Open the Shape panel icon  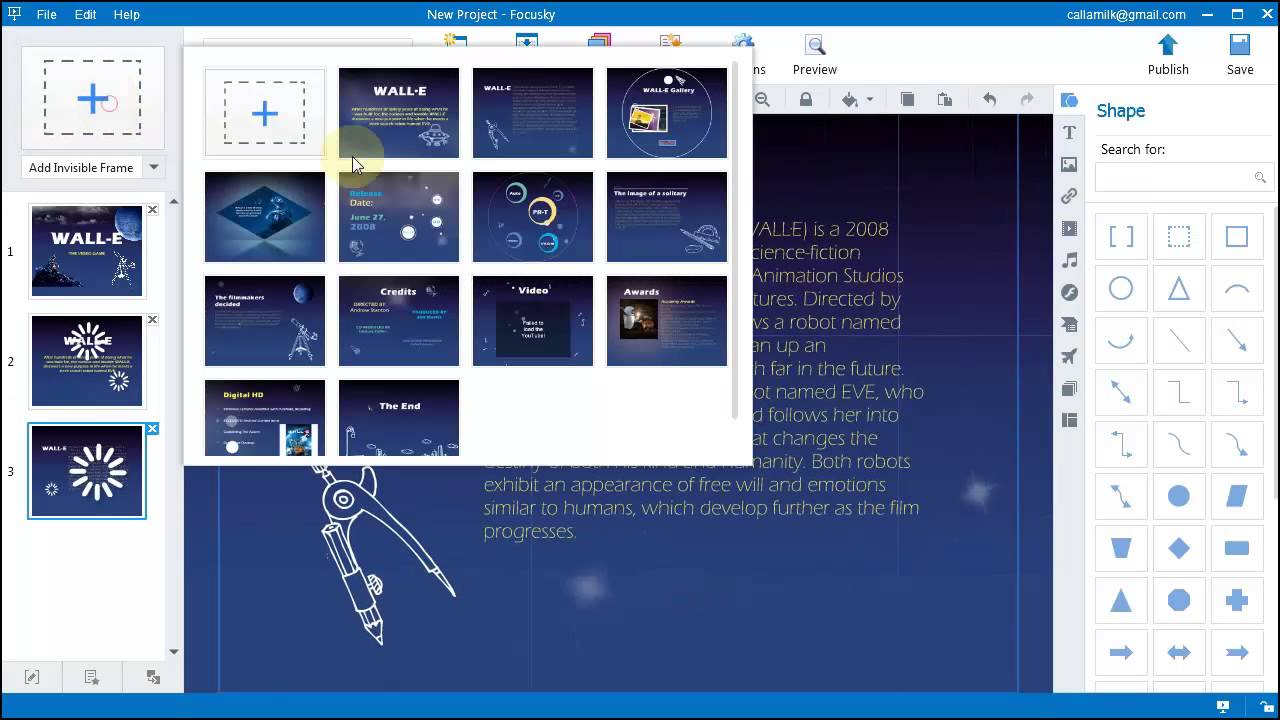pyautogui.click(x=1069, y=100)
